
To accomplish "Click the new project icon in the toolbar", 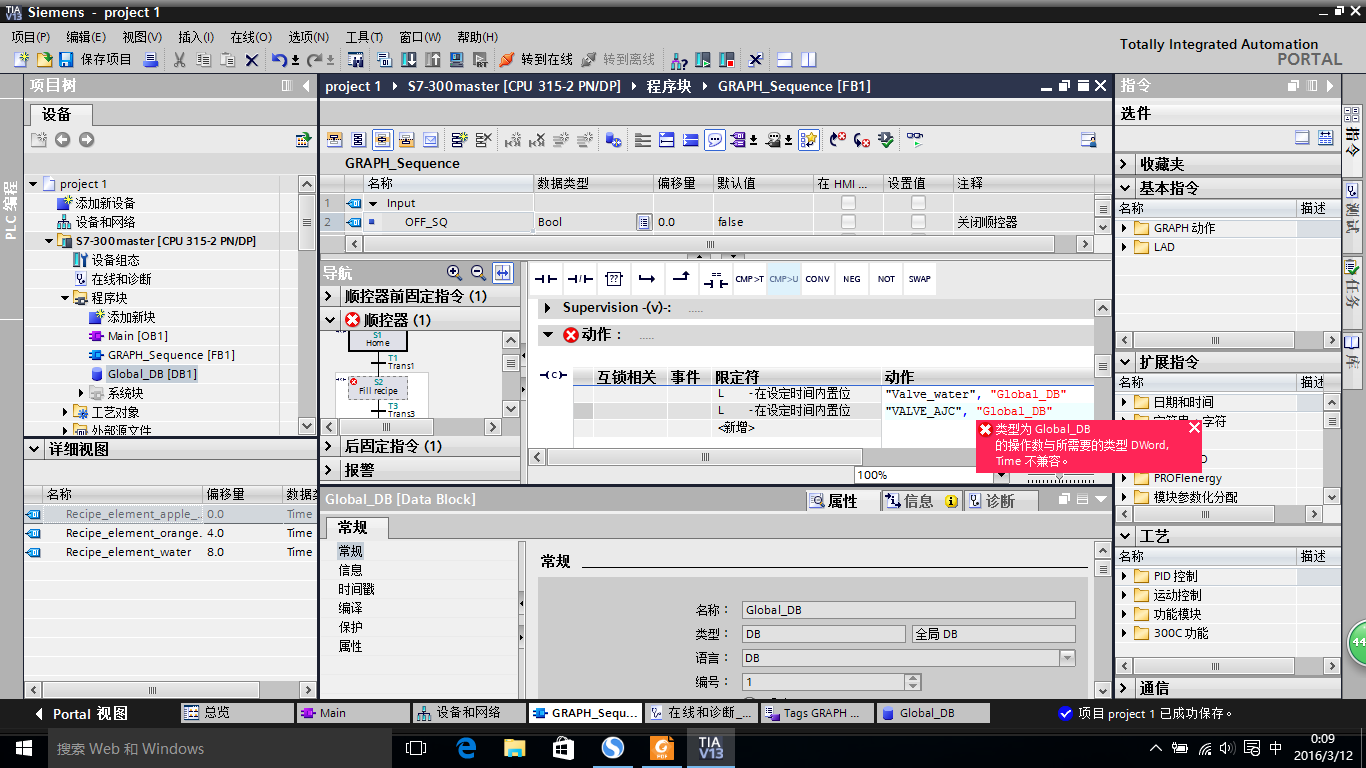I will point(21,60).
